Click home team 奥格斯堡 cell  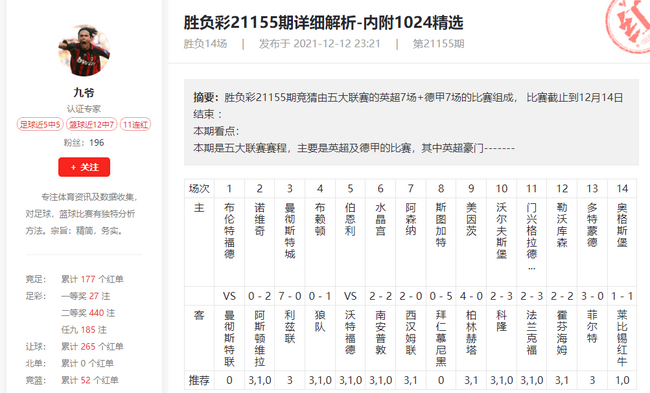coord(622,242)
